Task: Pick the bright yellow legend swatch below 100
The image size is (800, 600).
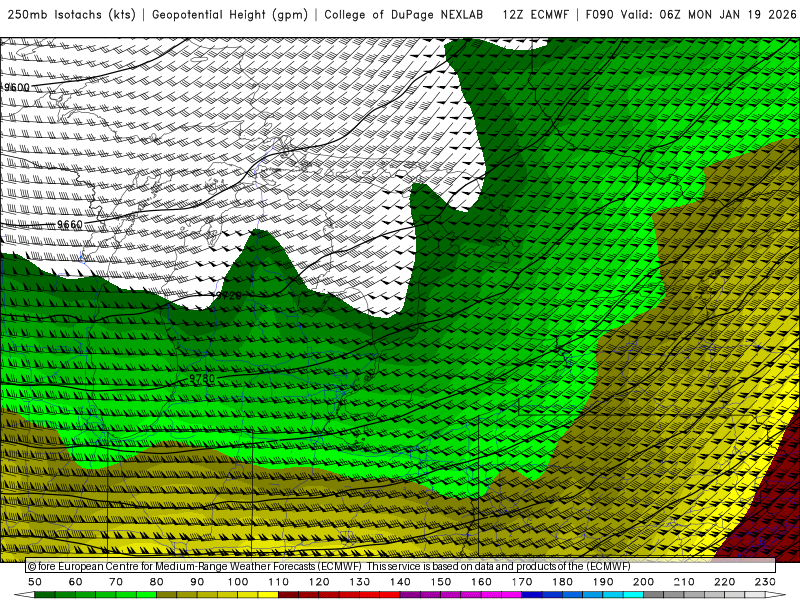Action: [248, 595]
